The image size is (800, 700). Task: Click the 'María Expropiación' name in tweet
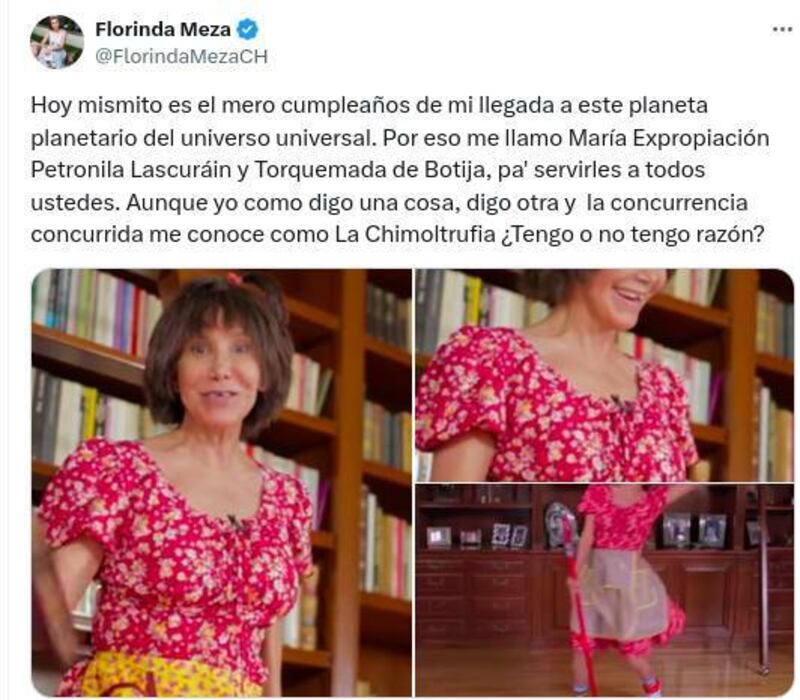668,138
